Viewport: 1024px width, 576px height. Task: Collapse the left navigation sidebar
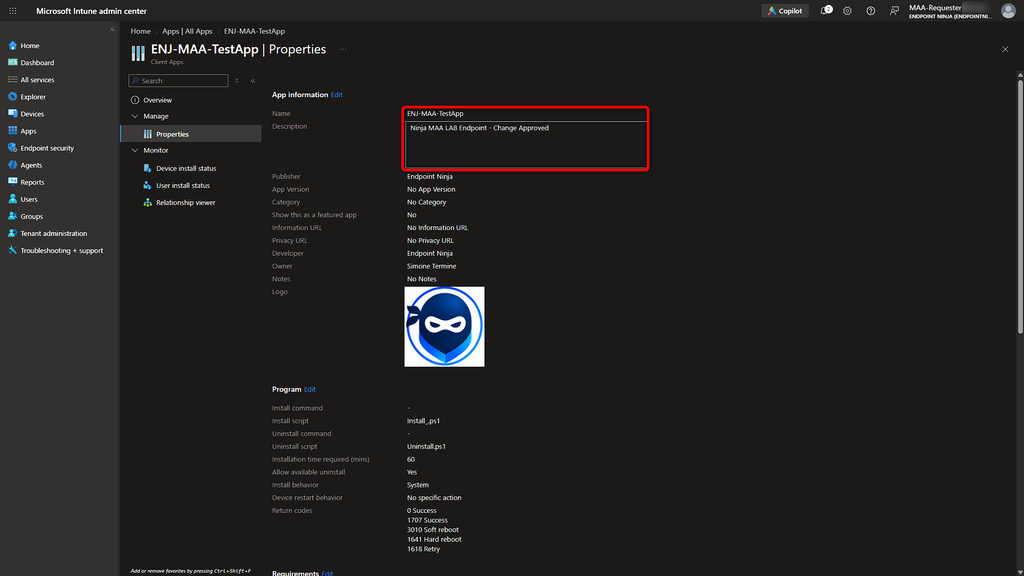(112, 29)
